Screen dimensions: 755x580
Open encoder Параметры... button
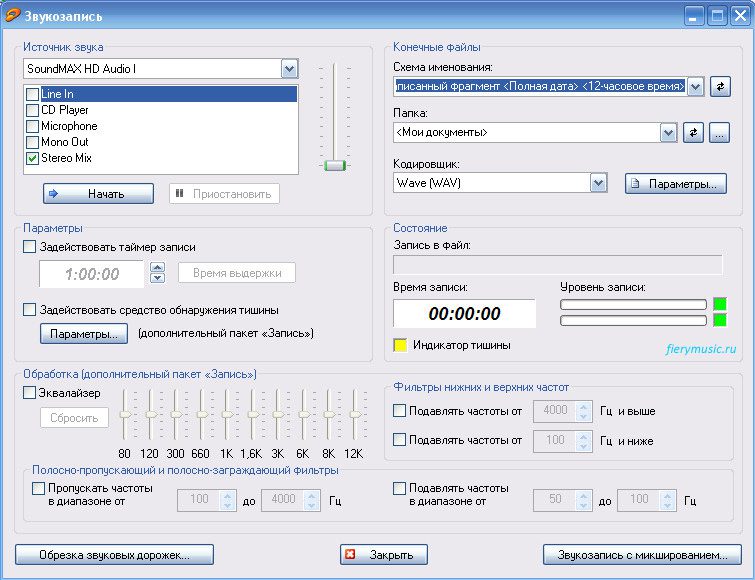tap(676, 184)
